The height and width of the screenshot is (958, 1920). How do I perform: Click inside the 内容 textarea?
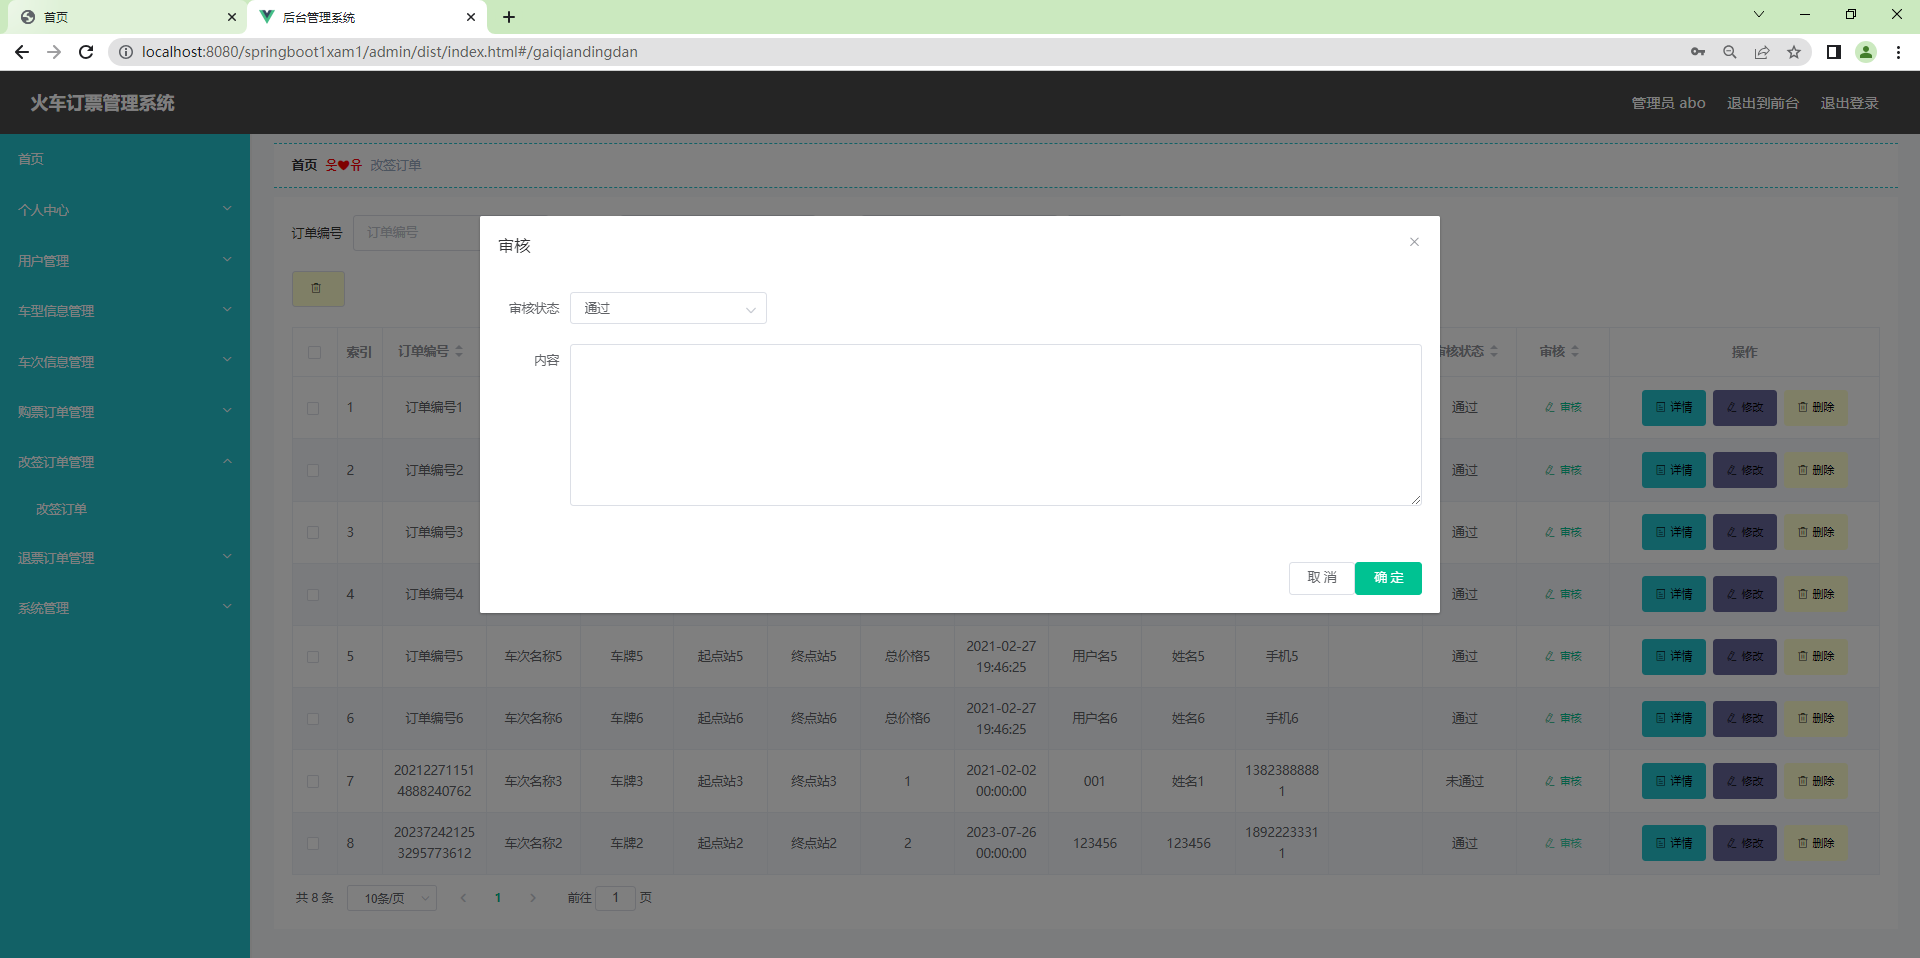point(995,425)
